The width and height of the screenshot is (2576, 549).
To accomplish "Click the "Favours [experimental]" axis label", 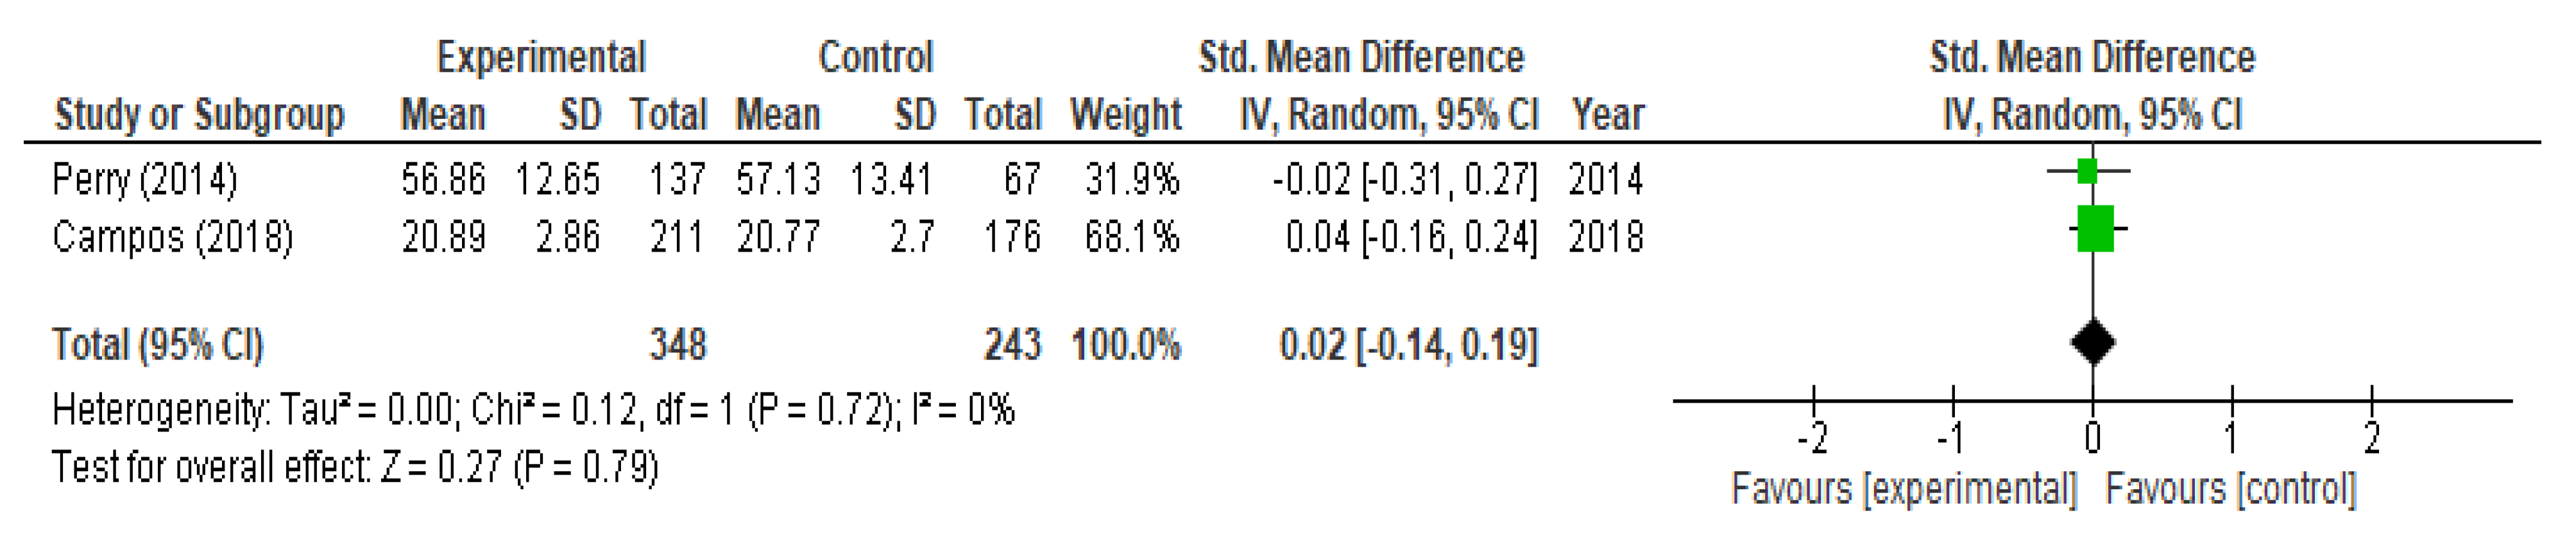I will 1904,489.
